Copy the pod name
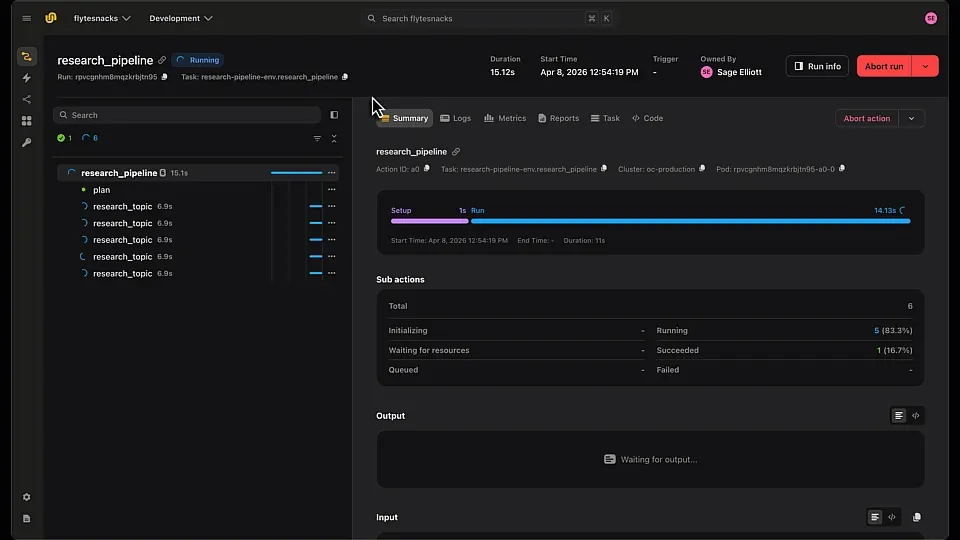The width and height of the screenshot is (960, 540). point(842,168)
